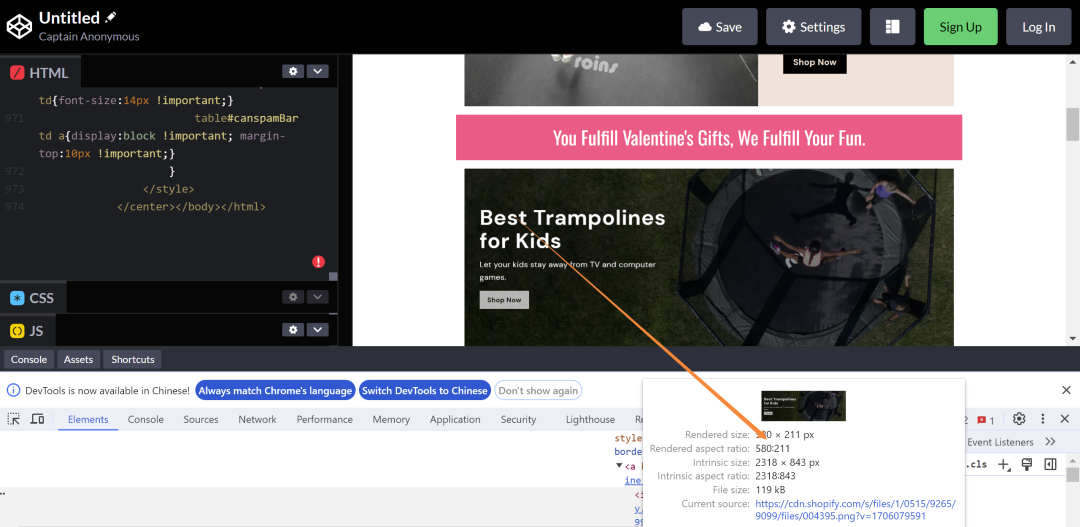Open DevTools three-dot customize menu
This screenshot has height=527, width=1080.
click(x=1042, y=419)
